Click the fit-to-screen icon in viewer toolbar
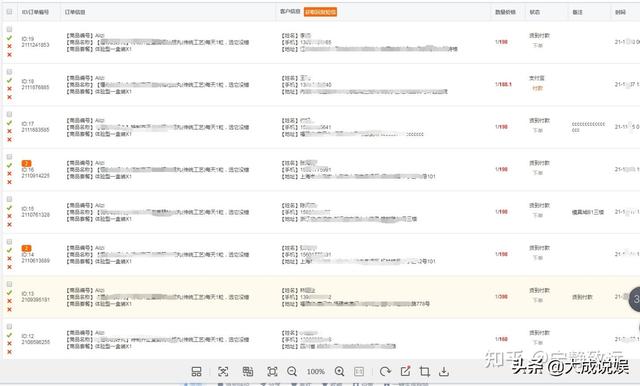Viewport: 640px width, 386px height. coord(272,371)
